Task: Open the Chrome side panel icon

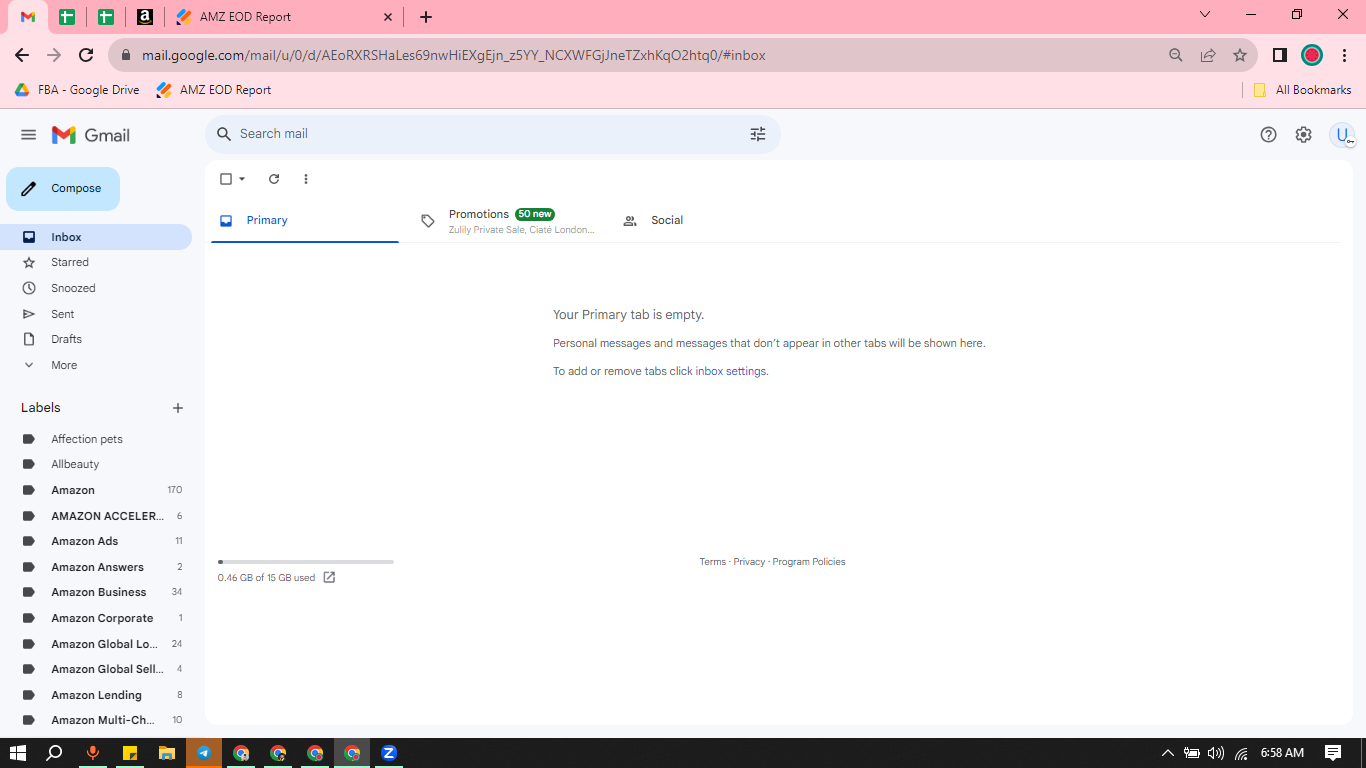Action: pos(1279,55)
